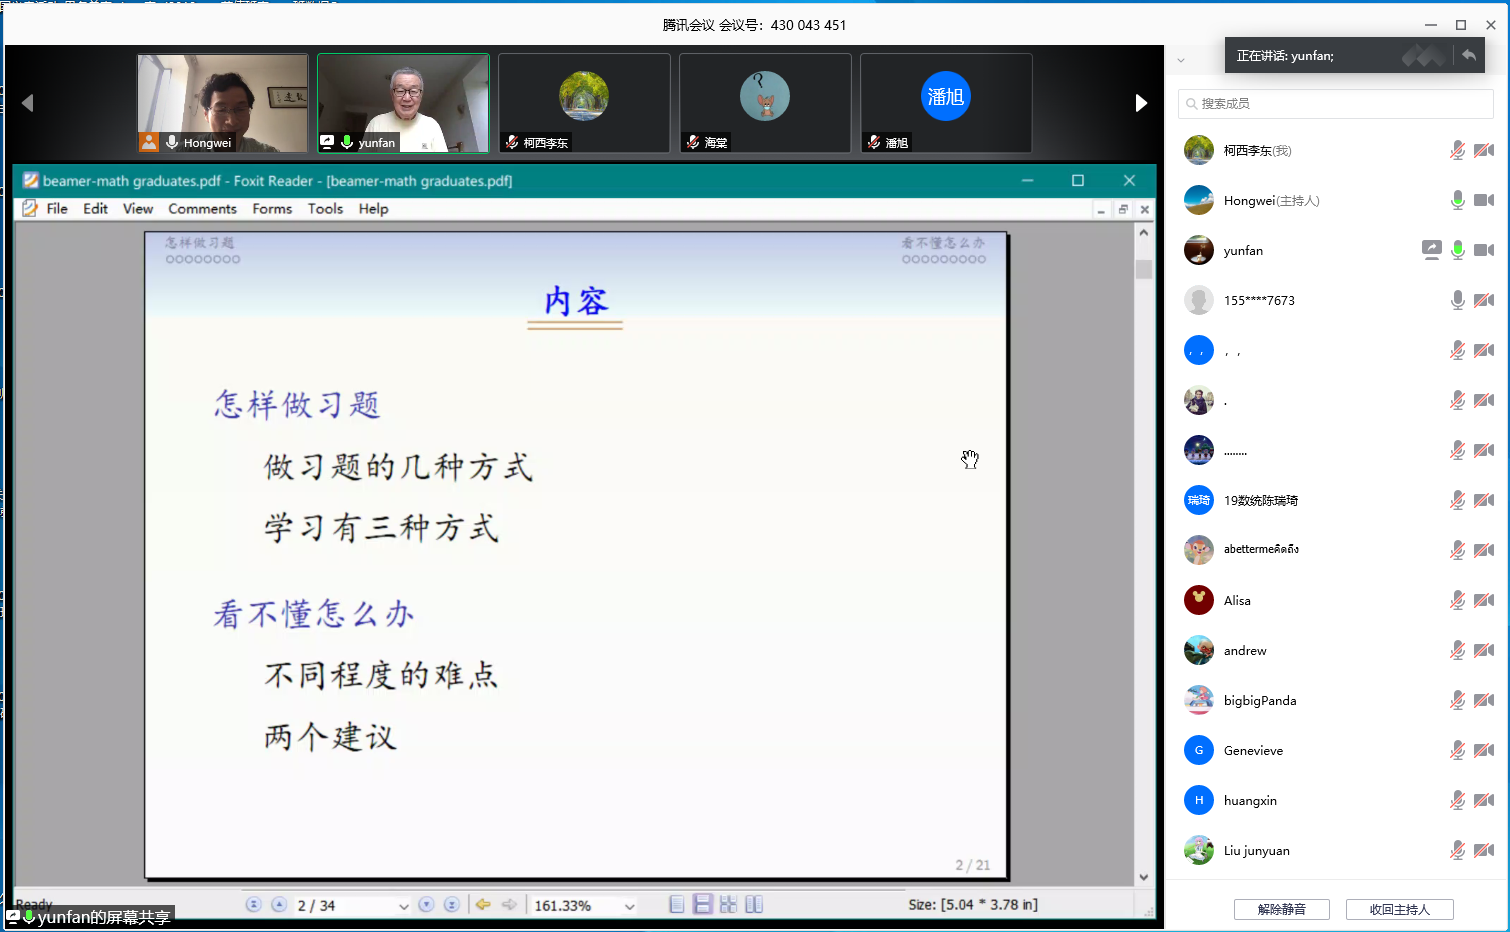Screen dimensions: 1510x932
Task: Switch to single page layout view
Action: [x=677, y=905]
